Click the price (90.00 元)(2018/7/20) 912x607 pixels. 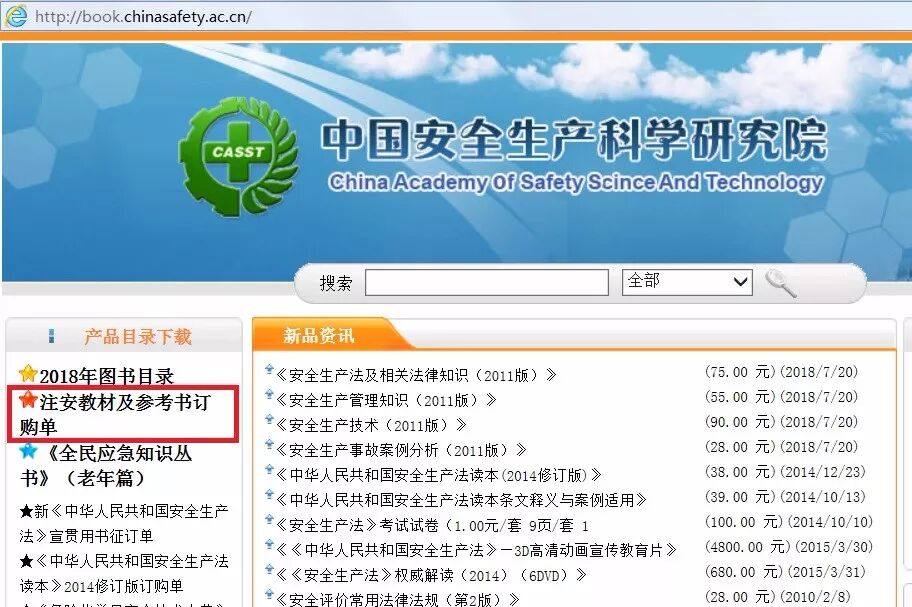point(781,422)
